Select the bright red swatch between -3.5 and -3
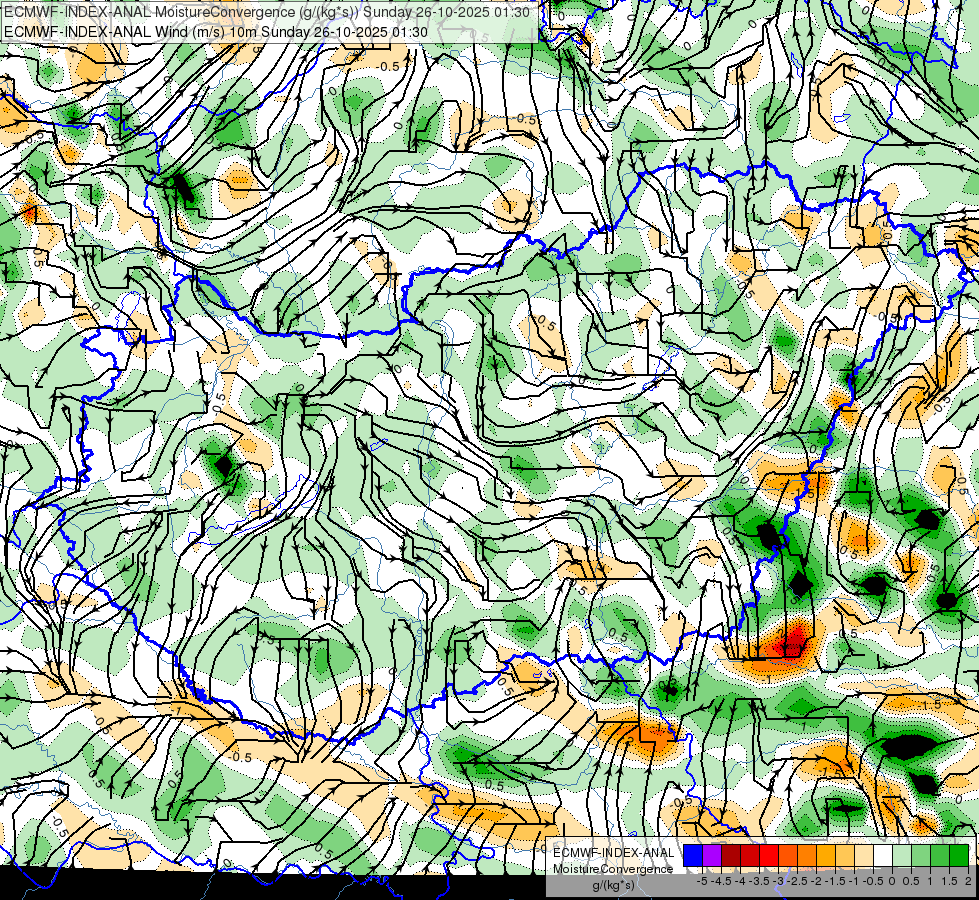 pyautogui.click(x=769, y=856)
